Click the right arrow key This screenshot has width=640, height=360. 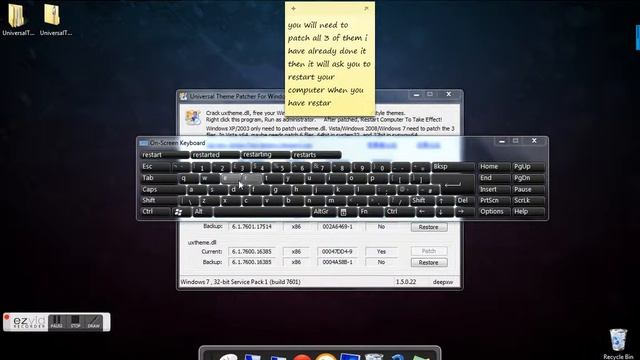click(461, 212)
